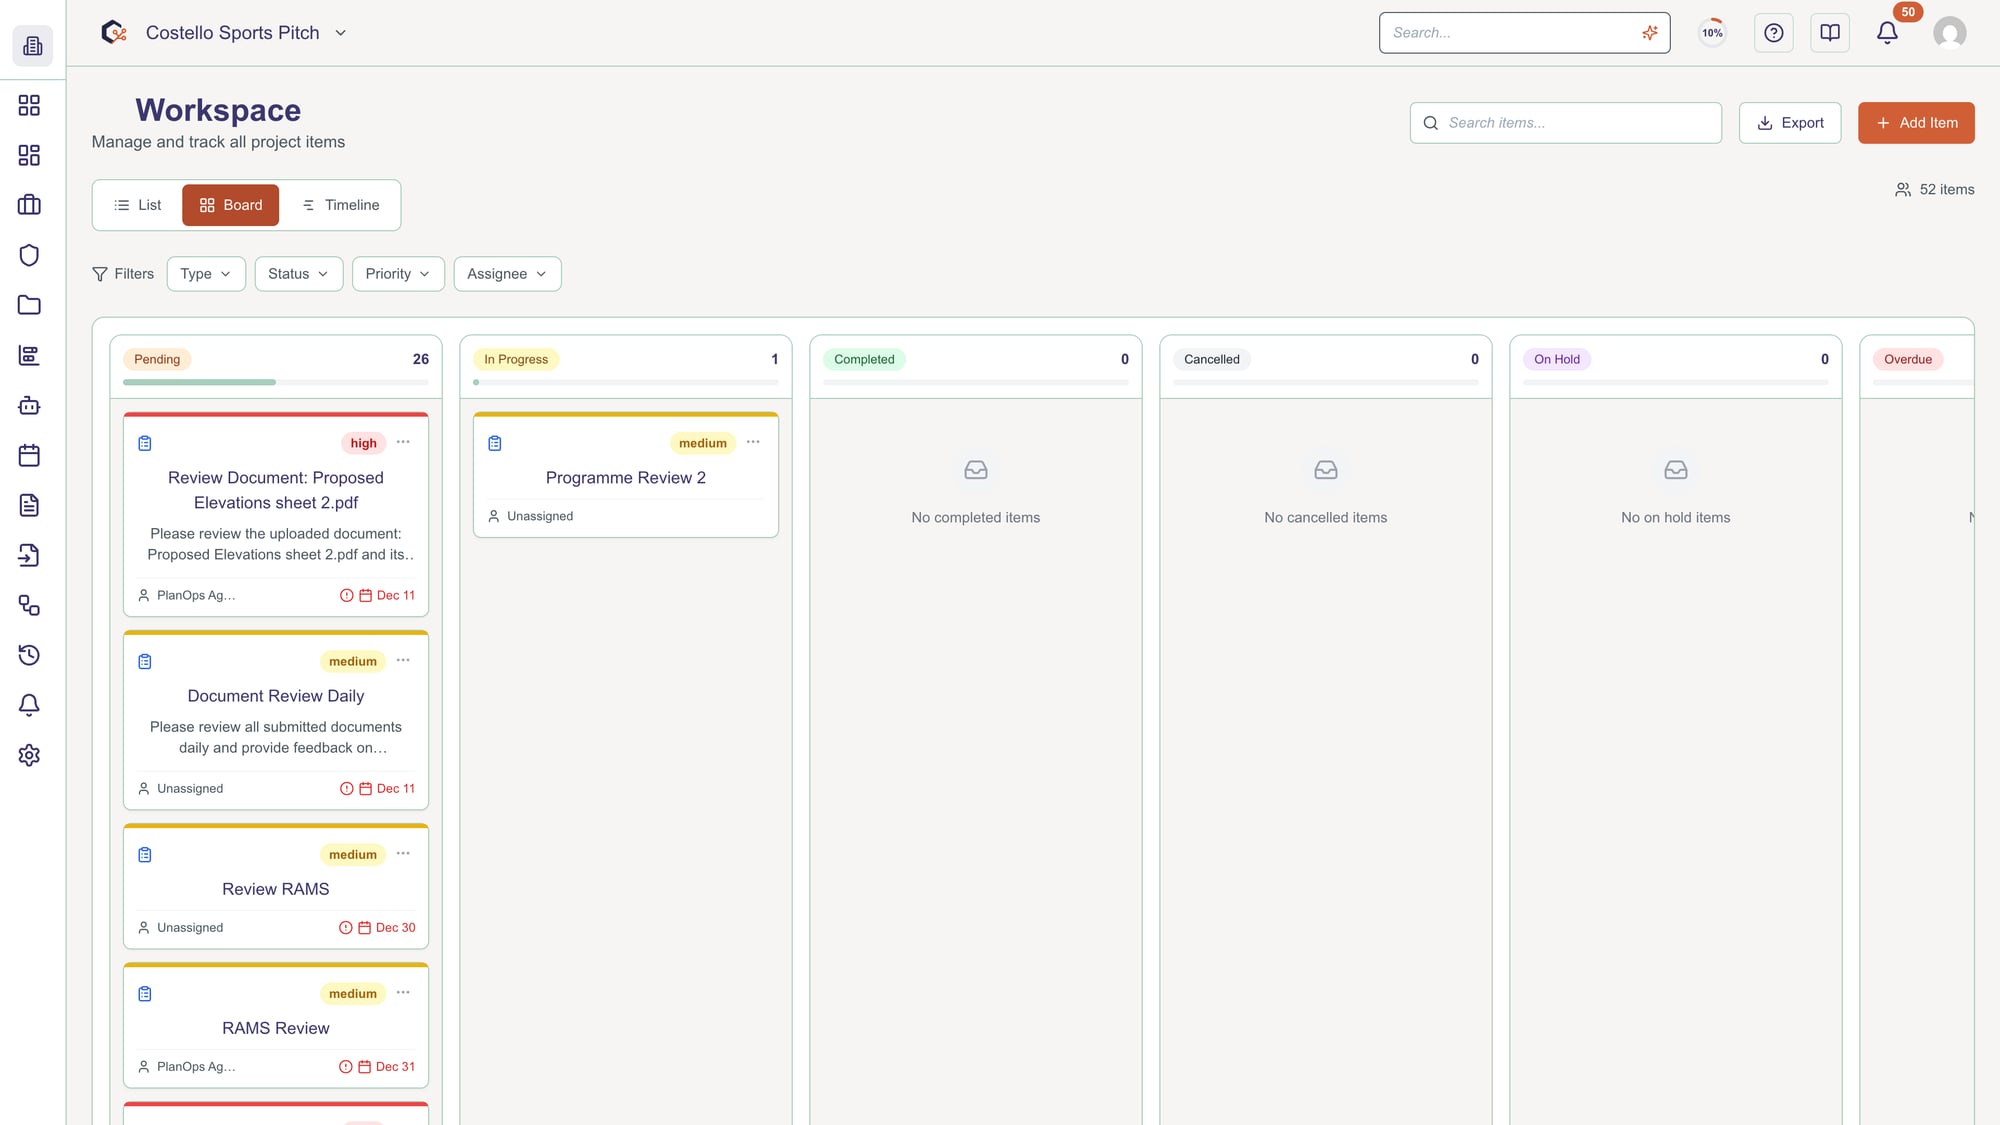Viewport: 2000px width, 1125px height.
Task: Click the shield icon in sidebar
Action: tap(29, 255)
